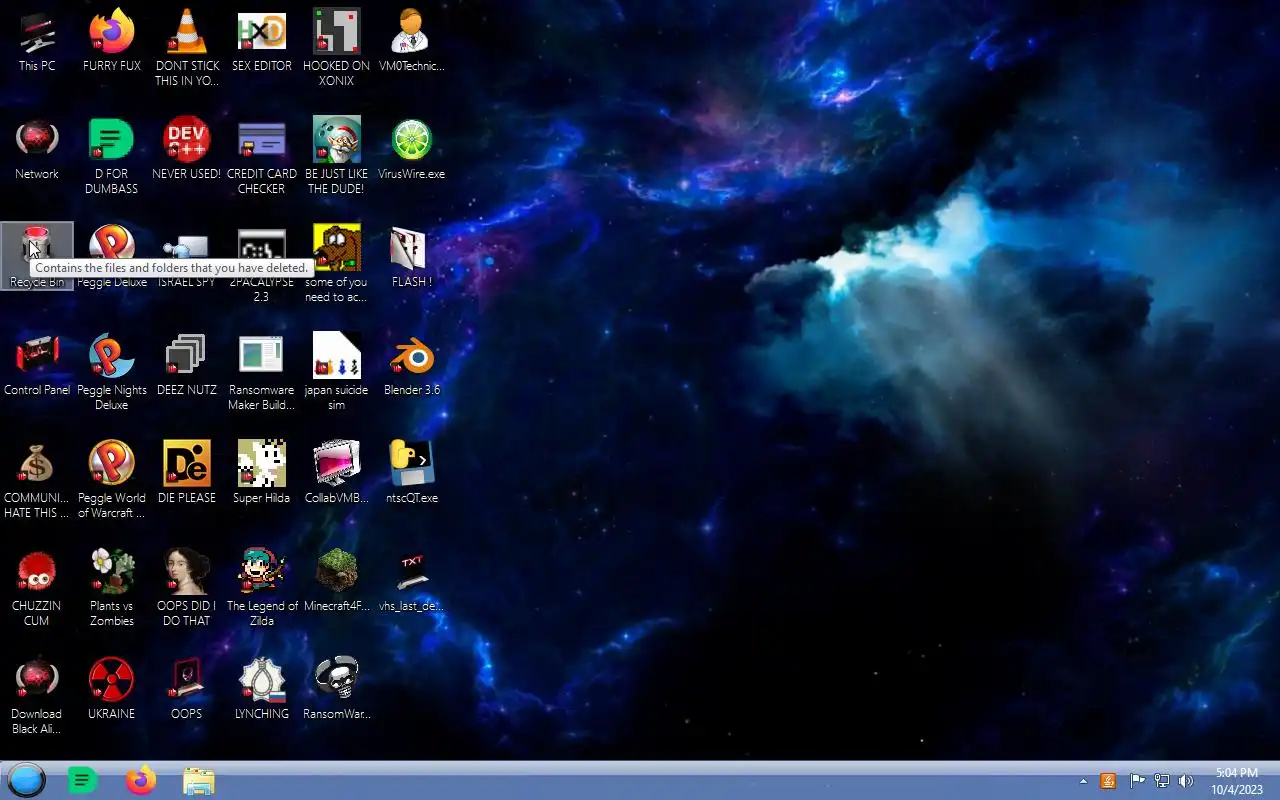Select the VM0Technic... desktop icon

click(x=411, y=42)
